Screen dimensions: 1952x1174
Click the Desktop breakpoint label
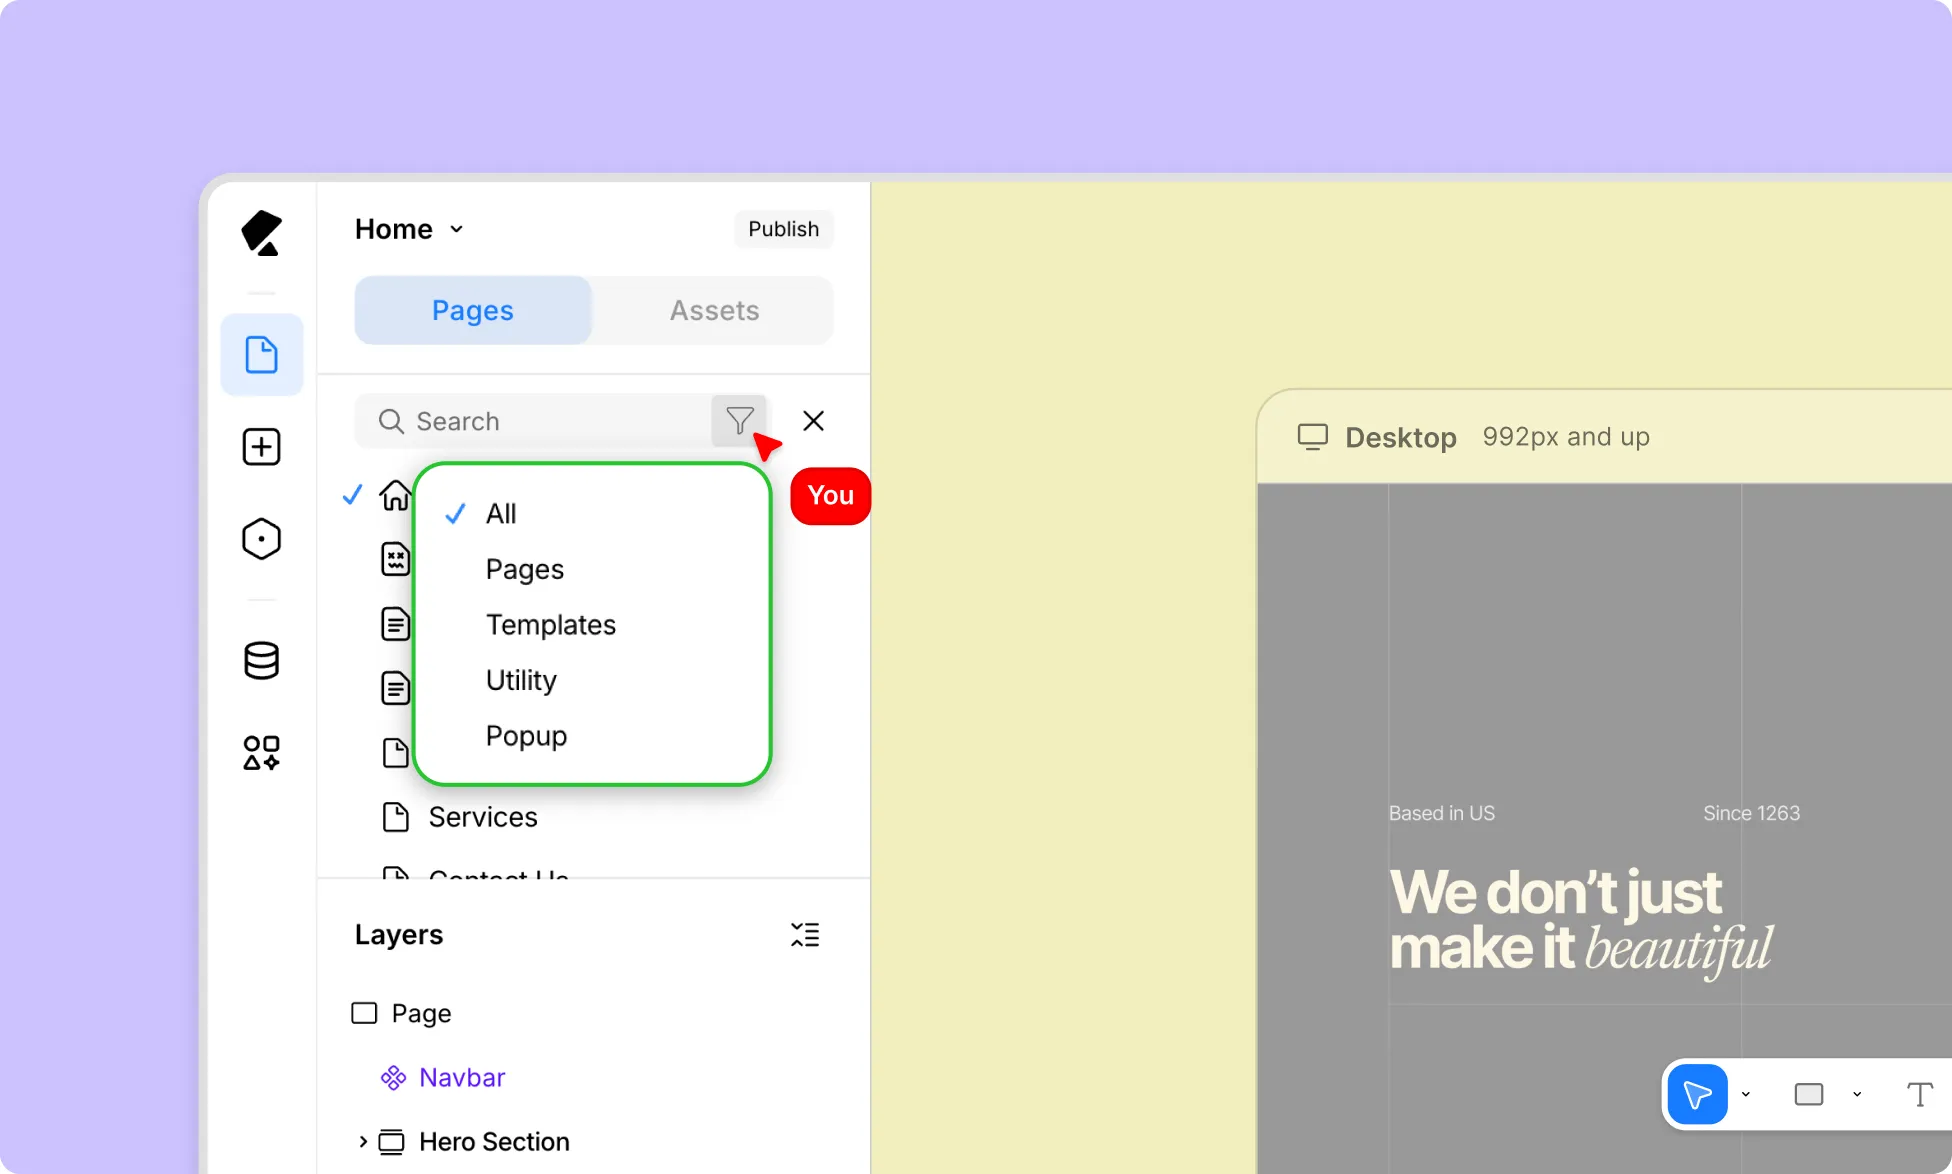tap(1400, 437)
